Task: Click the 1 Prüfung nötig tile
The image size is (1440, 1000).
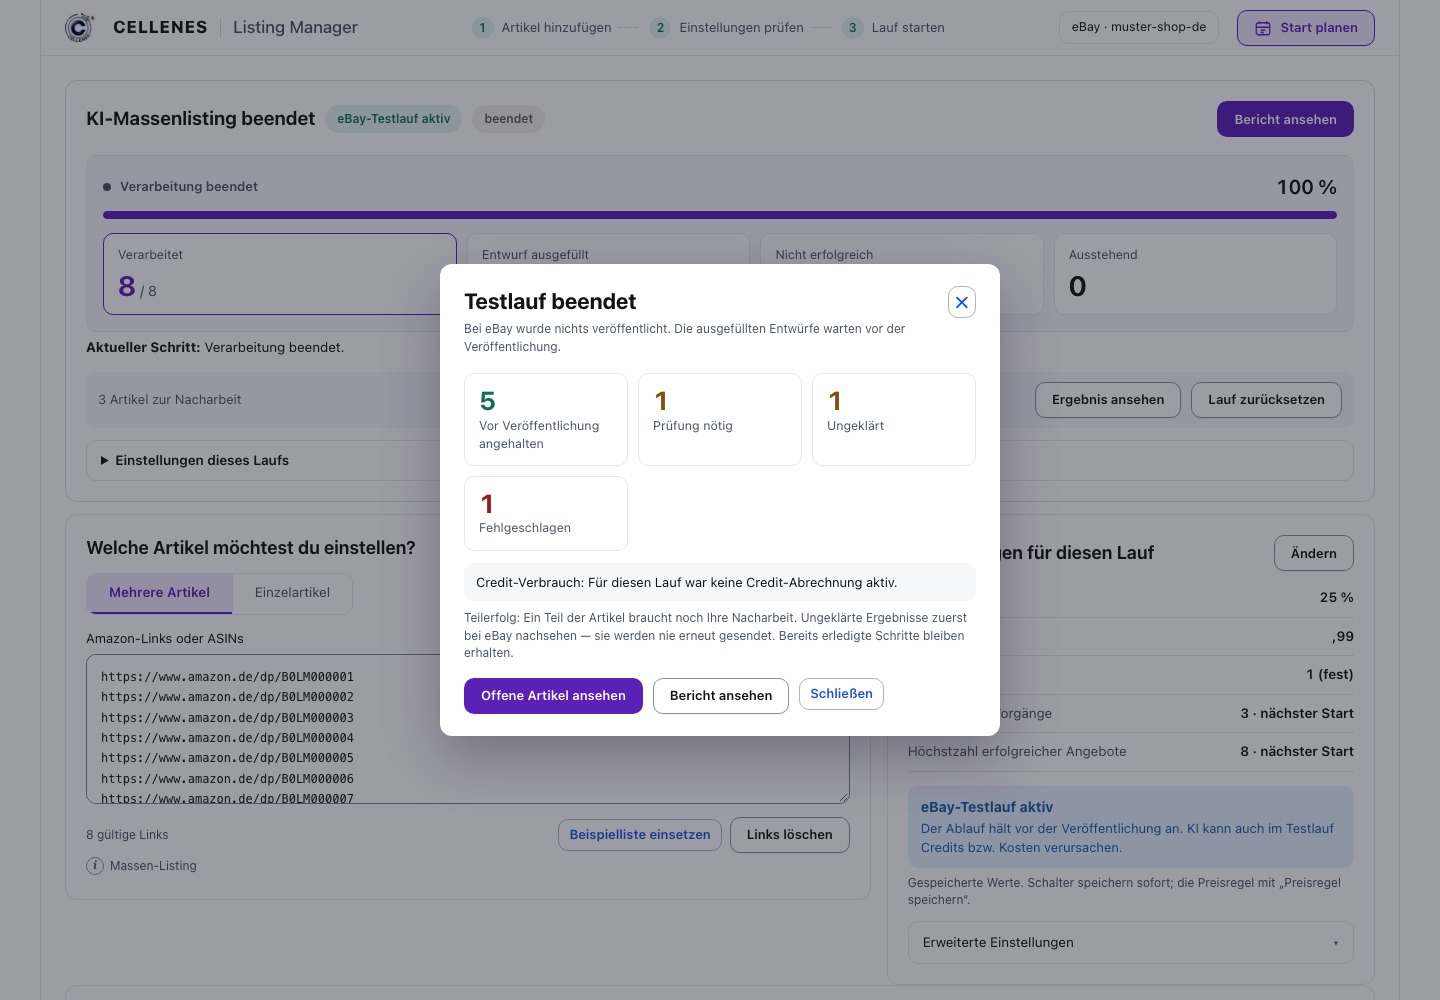Action: (720, 420)
